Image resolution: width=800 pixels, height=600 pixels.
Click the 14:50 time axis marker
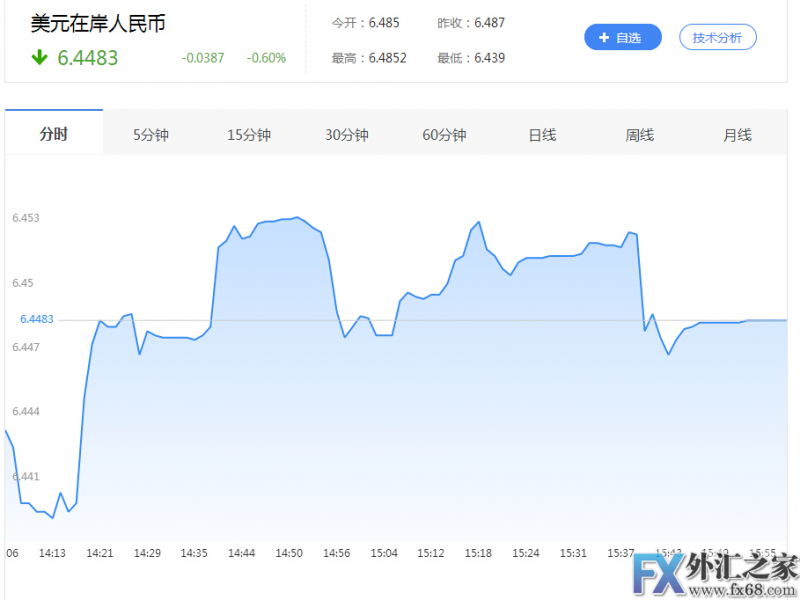290,553
